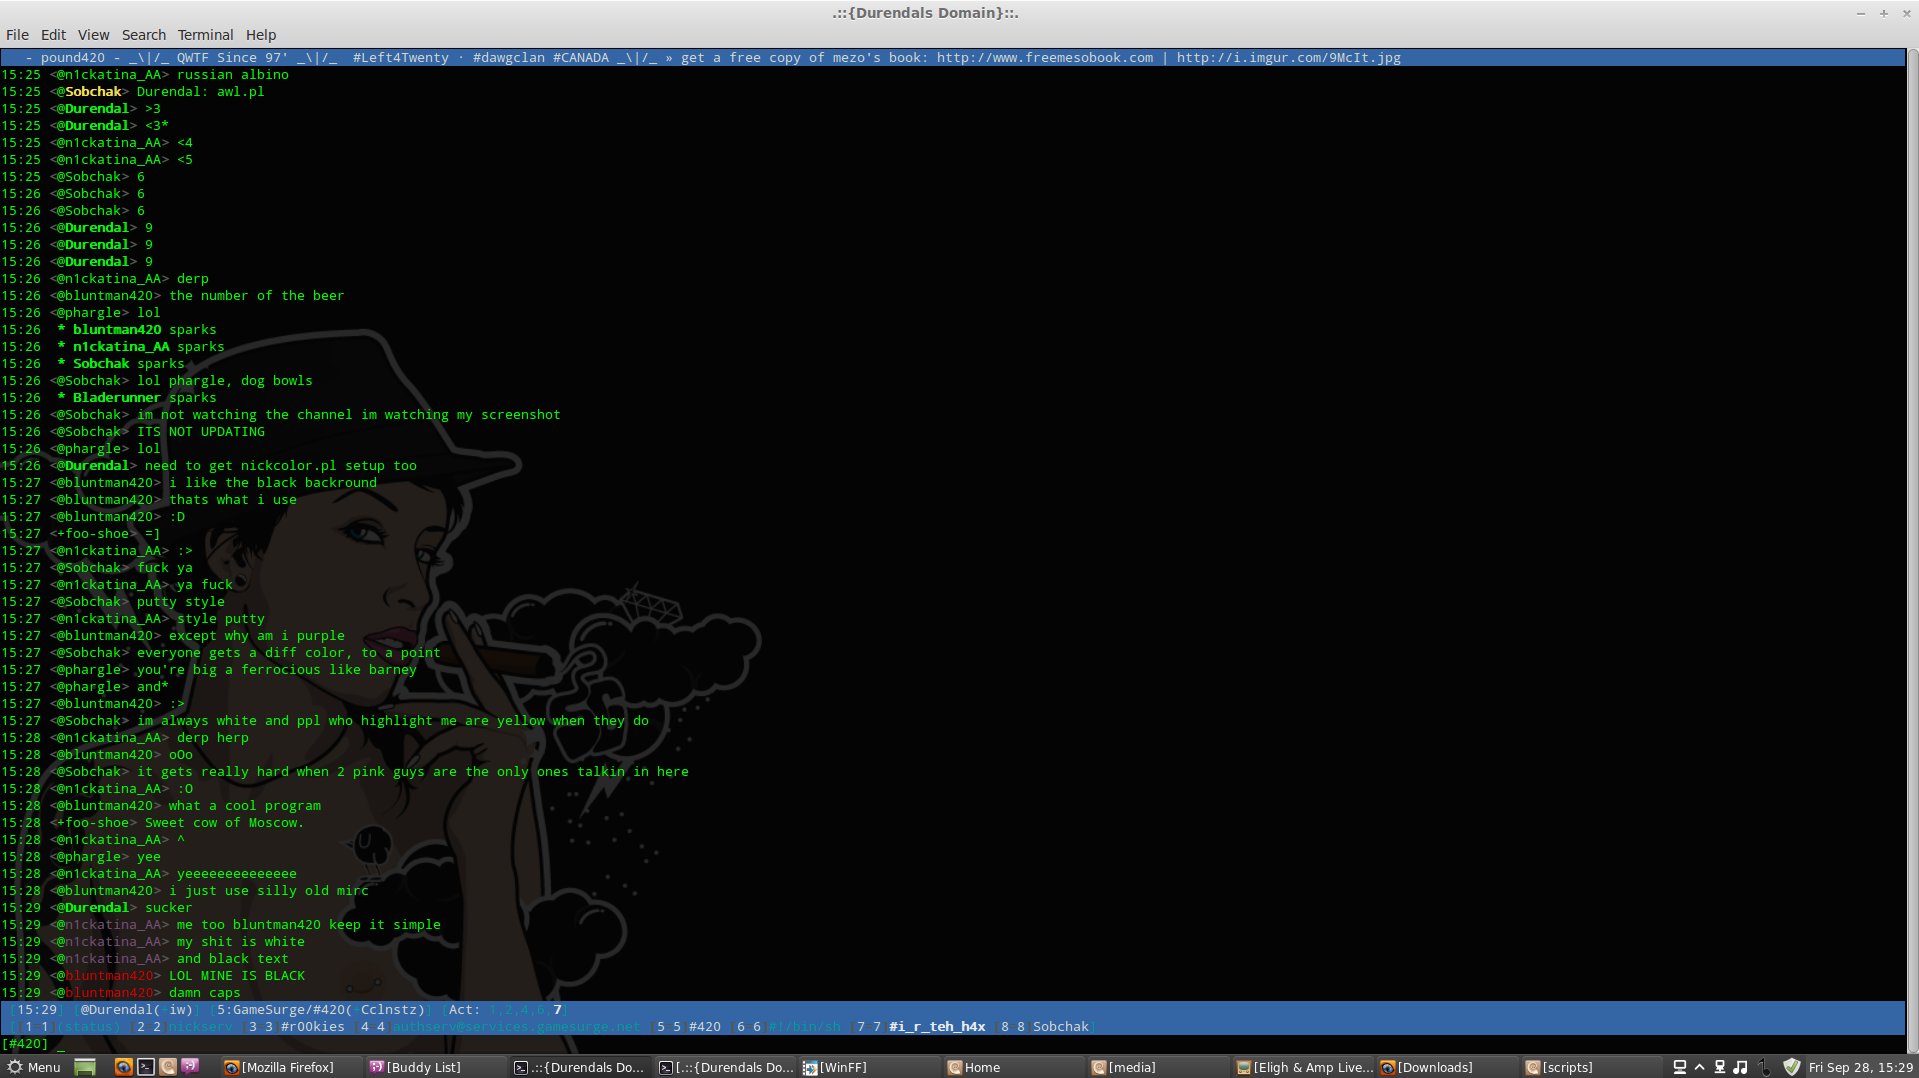Open file manager quick launcher icon
The height and width of the screenshot is (1078, 1919).
coord(168,1067)
